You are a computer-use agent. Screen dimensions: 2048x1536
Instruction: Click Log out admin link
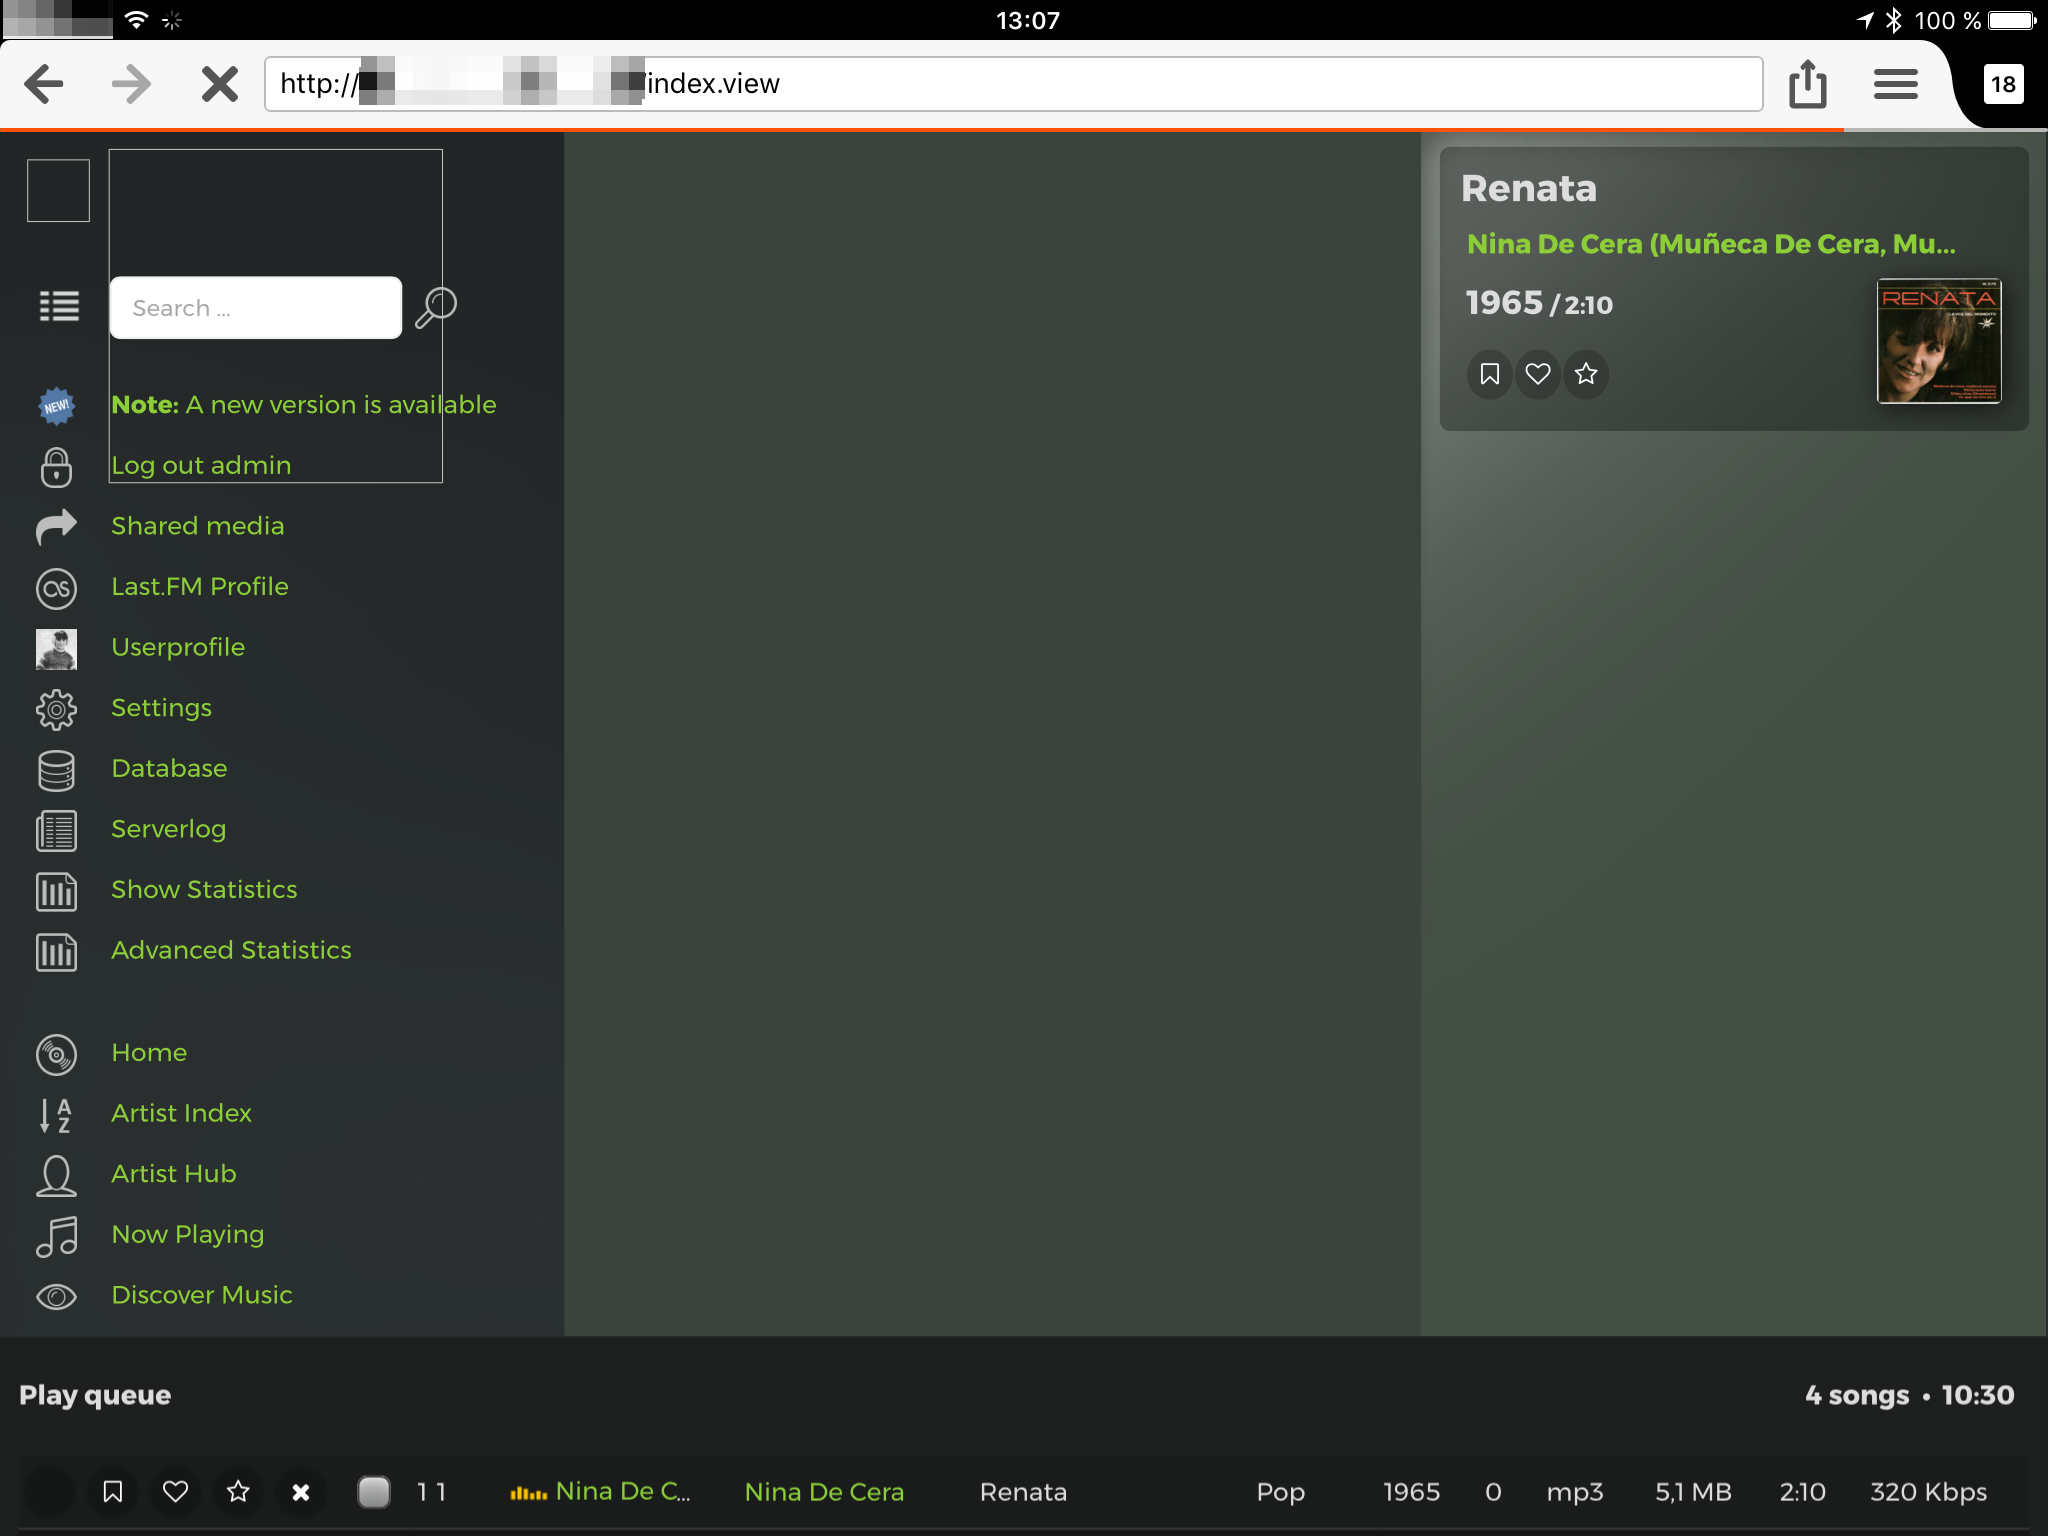click(x=201, y=465)
